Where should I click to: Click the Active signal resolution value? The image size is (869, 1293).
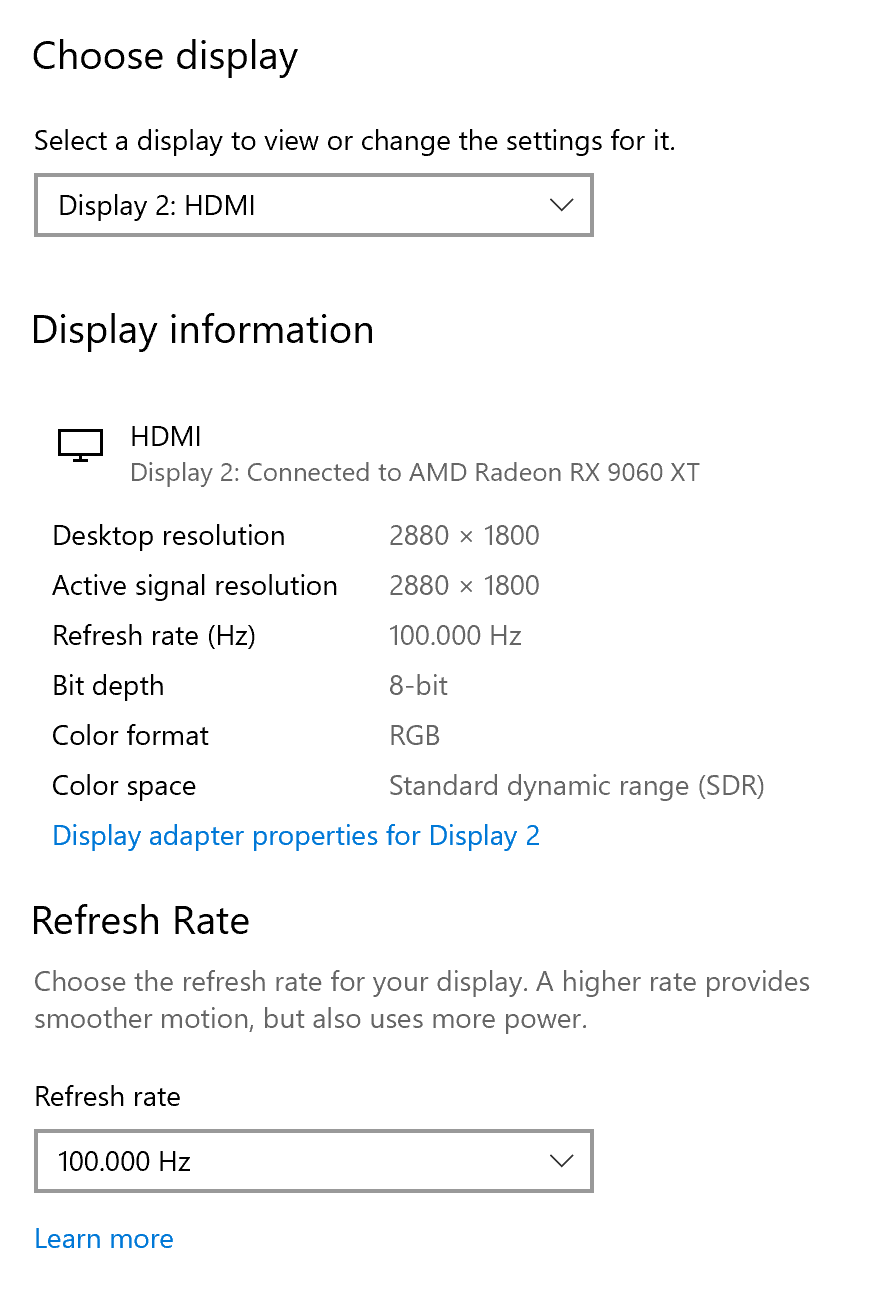(x=464, y=585)
